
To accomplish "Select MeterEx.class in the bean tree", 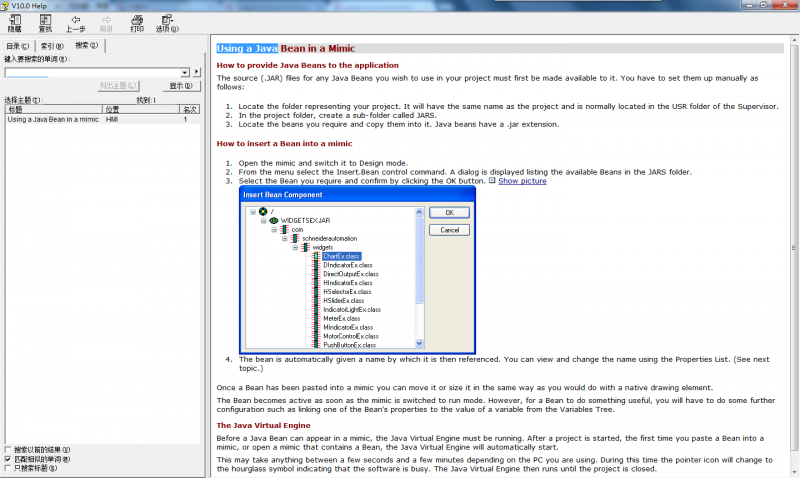I will tap(341, 318).
